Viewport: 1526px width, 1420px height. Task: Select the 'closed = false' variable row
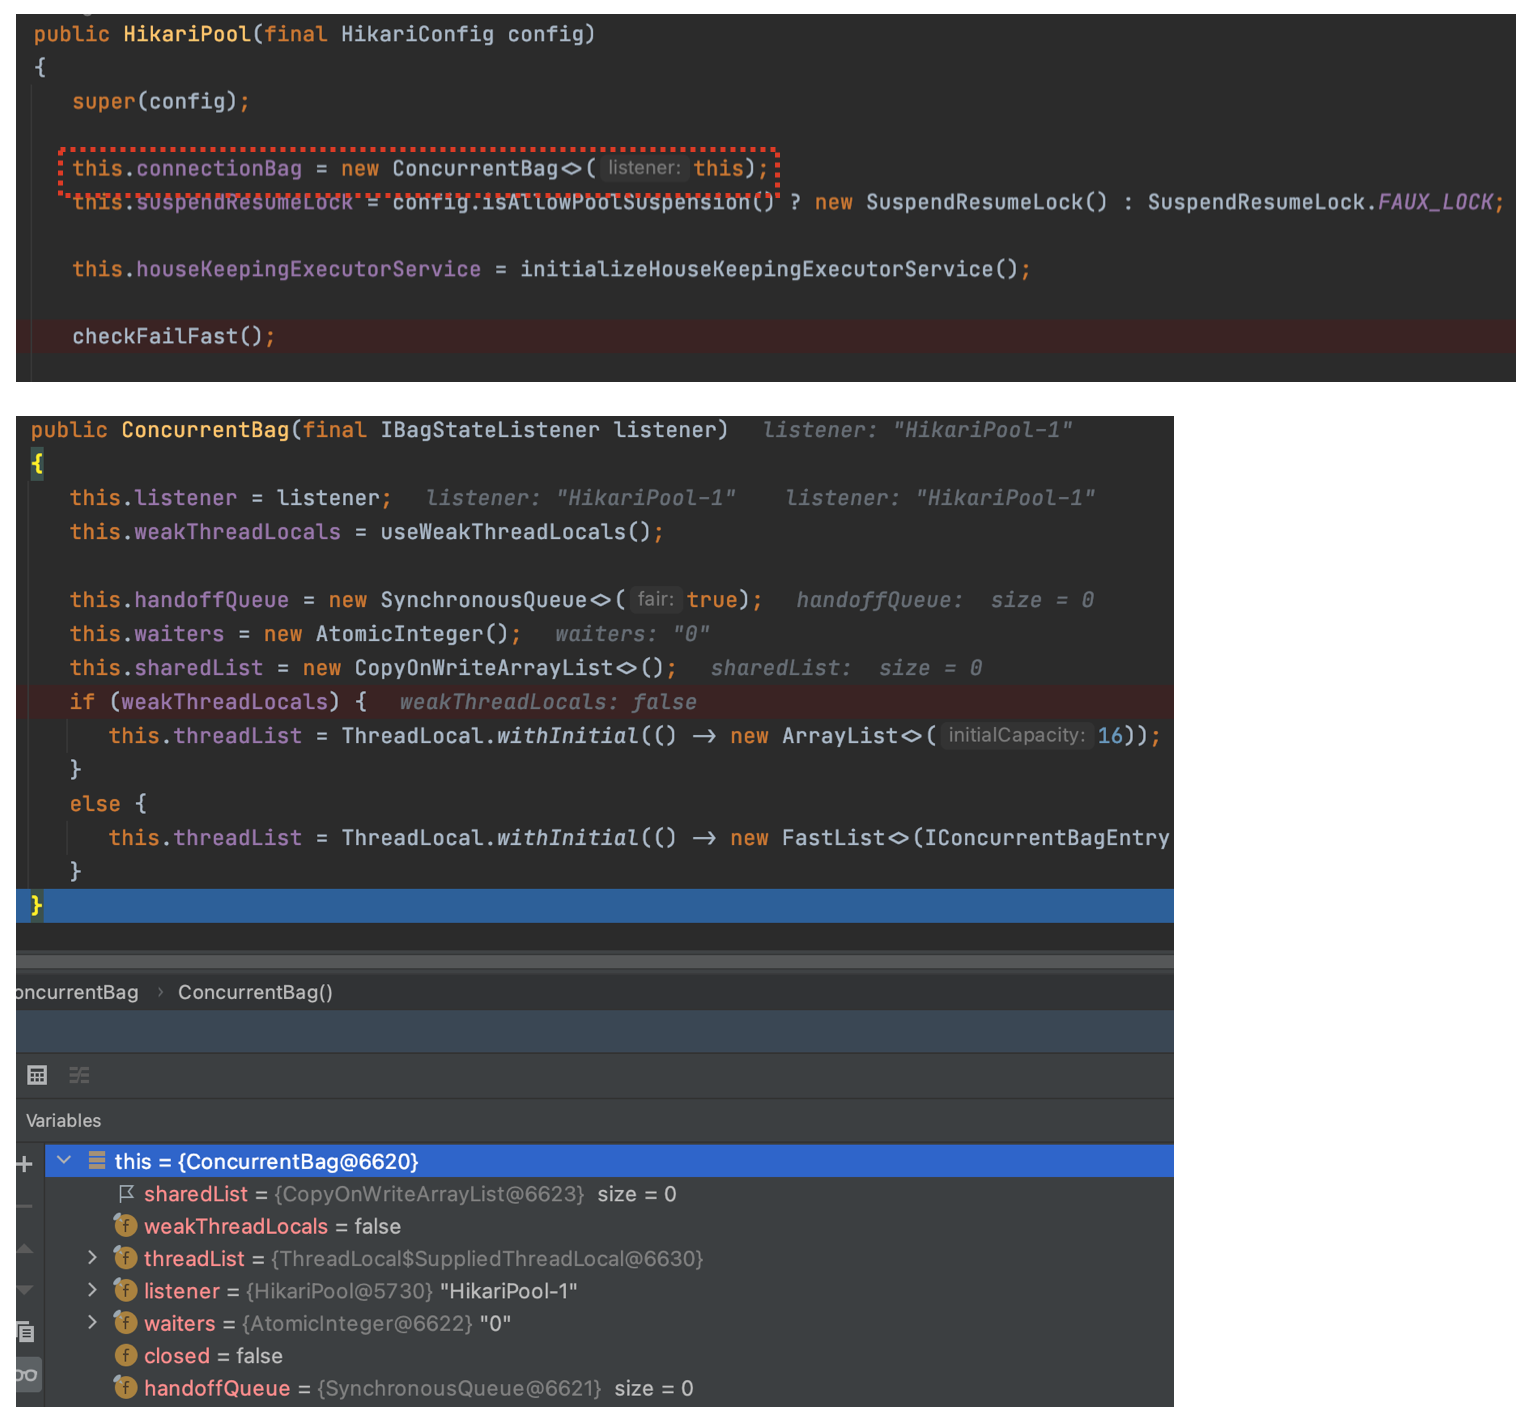click(609, 1356)
